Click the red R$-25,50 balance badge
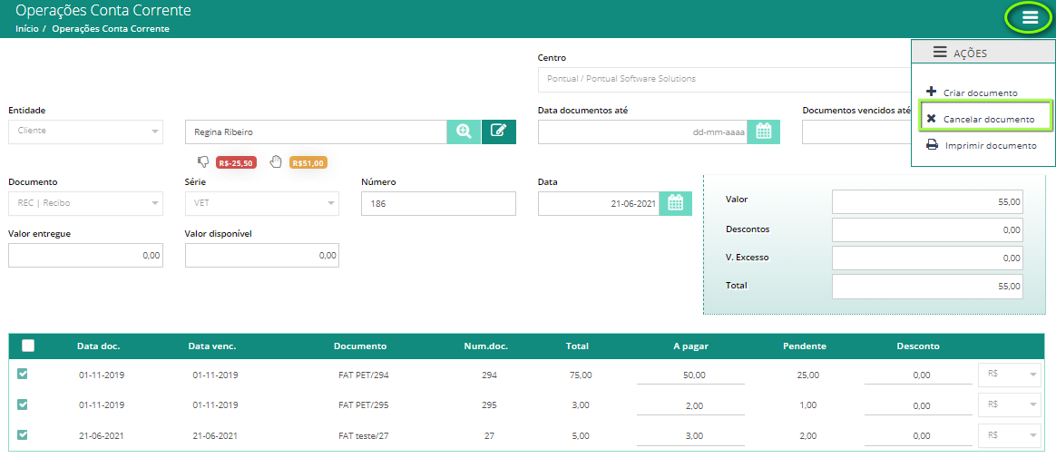This screenshot has height=458, width=1056. (x=236, y=162)
